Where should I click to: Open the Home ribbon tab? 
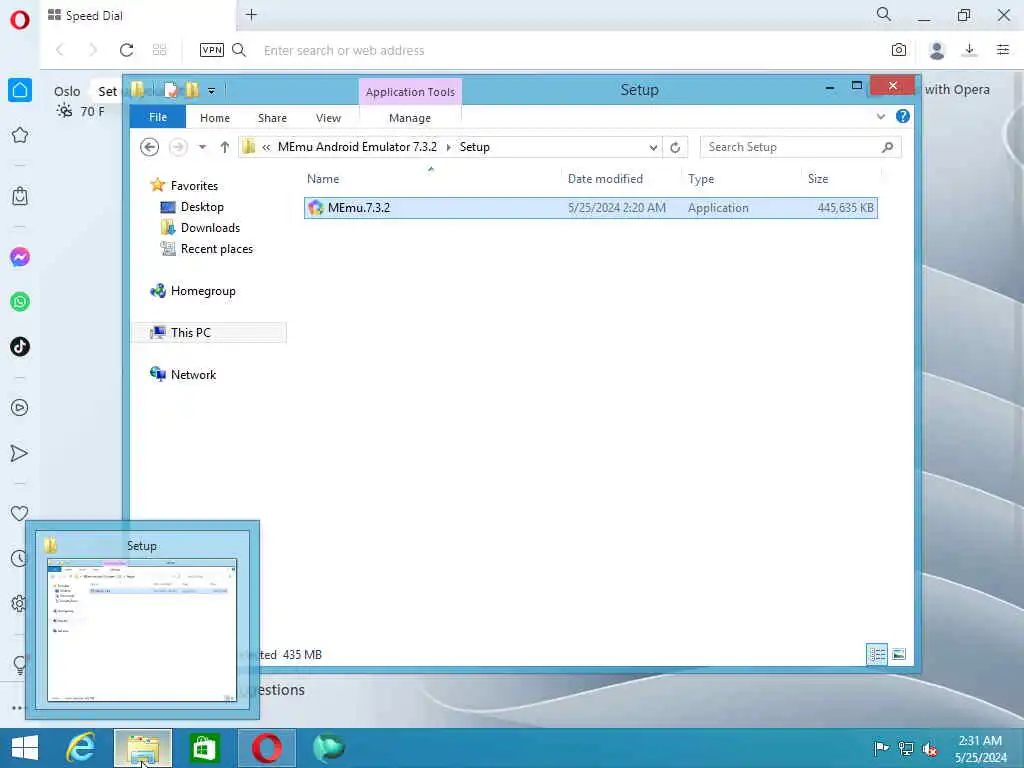click(215, 118)
